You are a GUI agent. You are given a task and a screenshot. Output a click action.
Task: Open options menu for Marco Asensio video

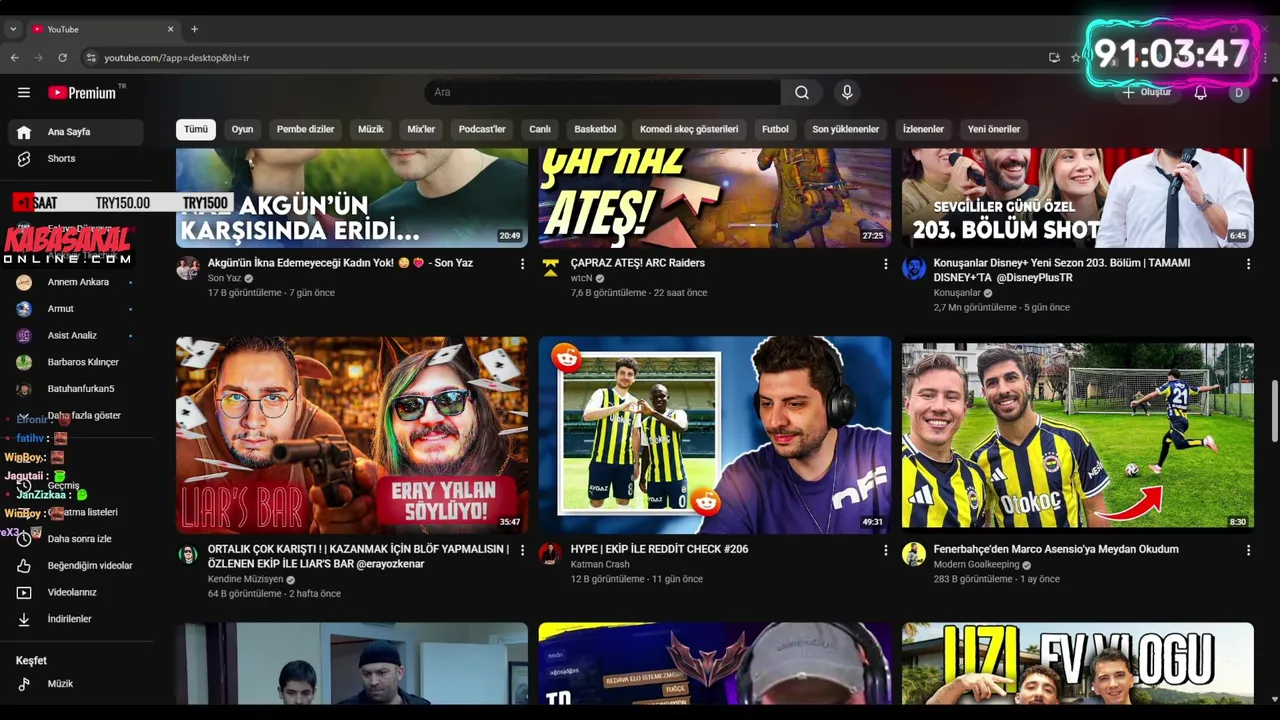(x=1248, y=550)
